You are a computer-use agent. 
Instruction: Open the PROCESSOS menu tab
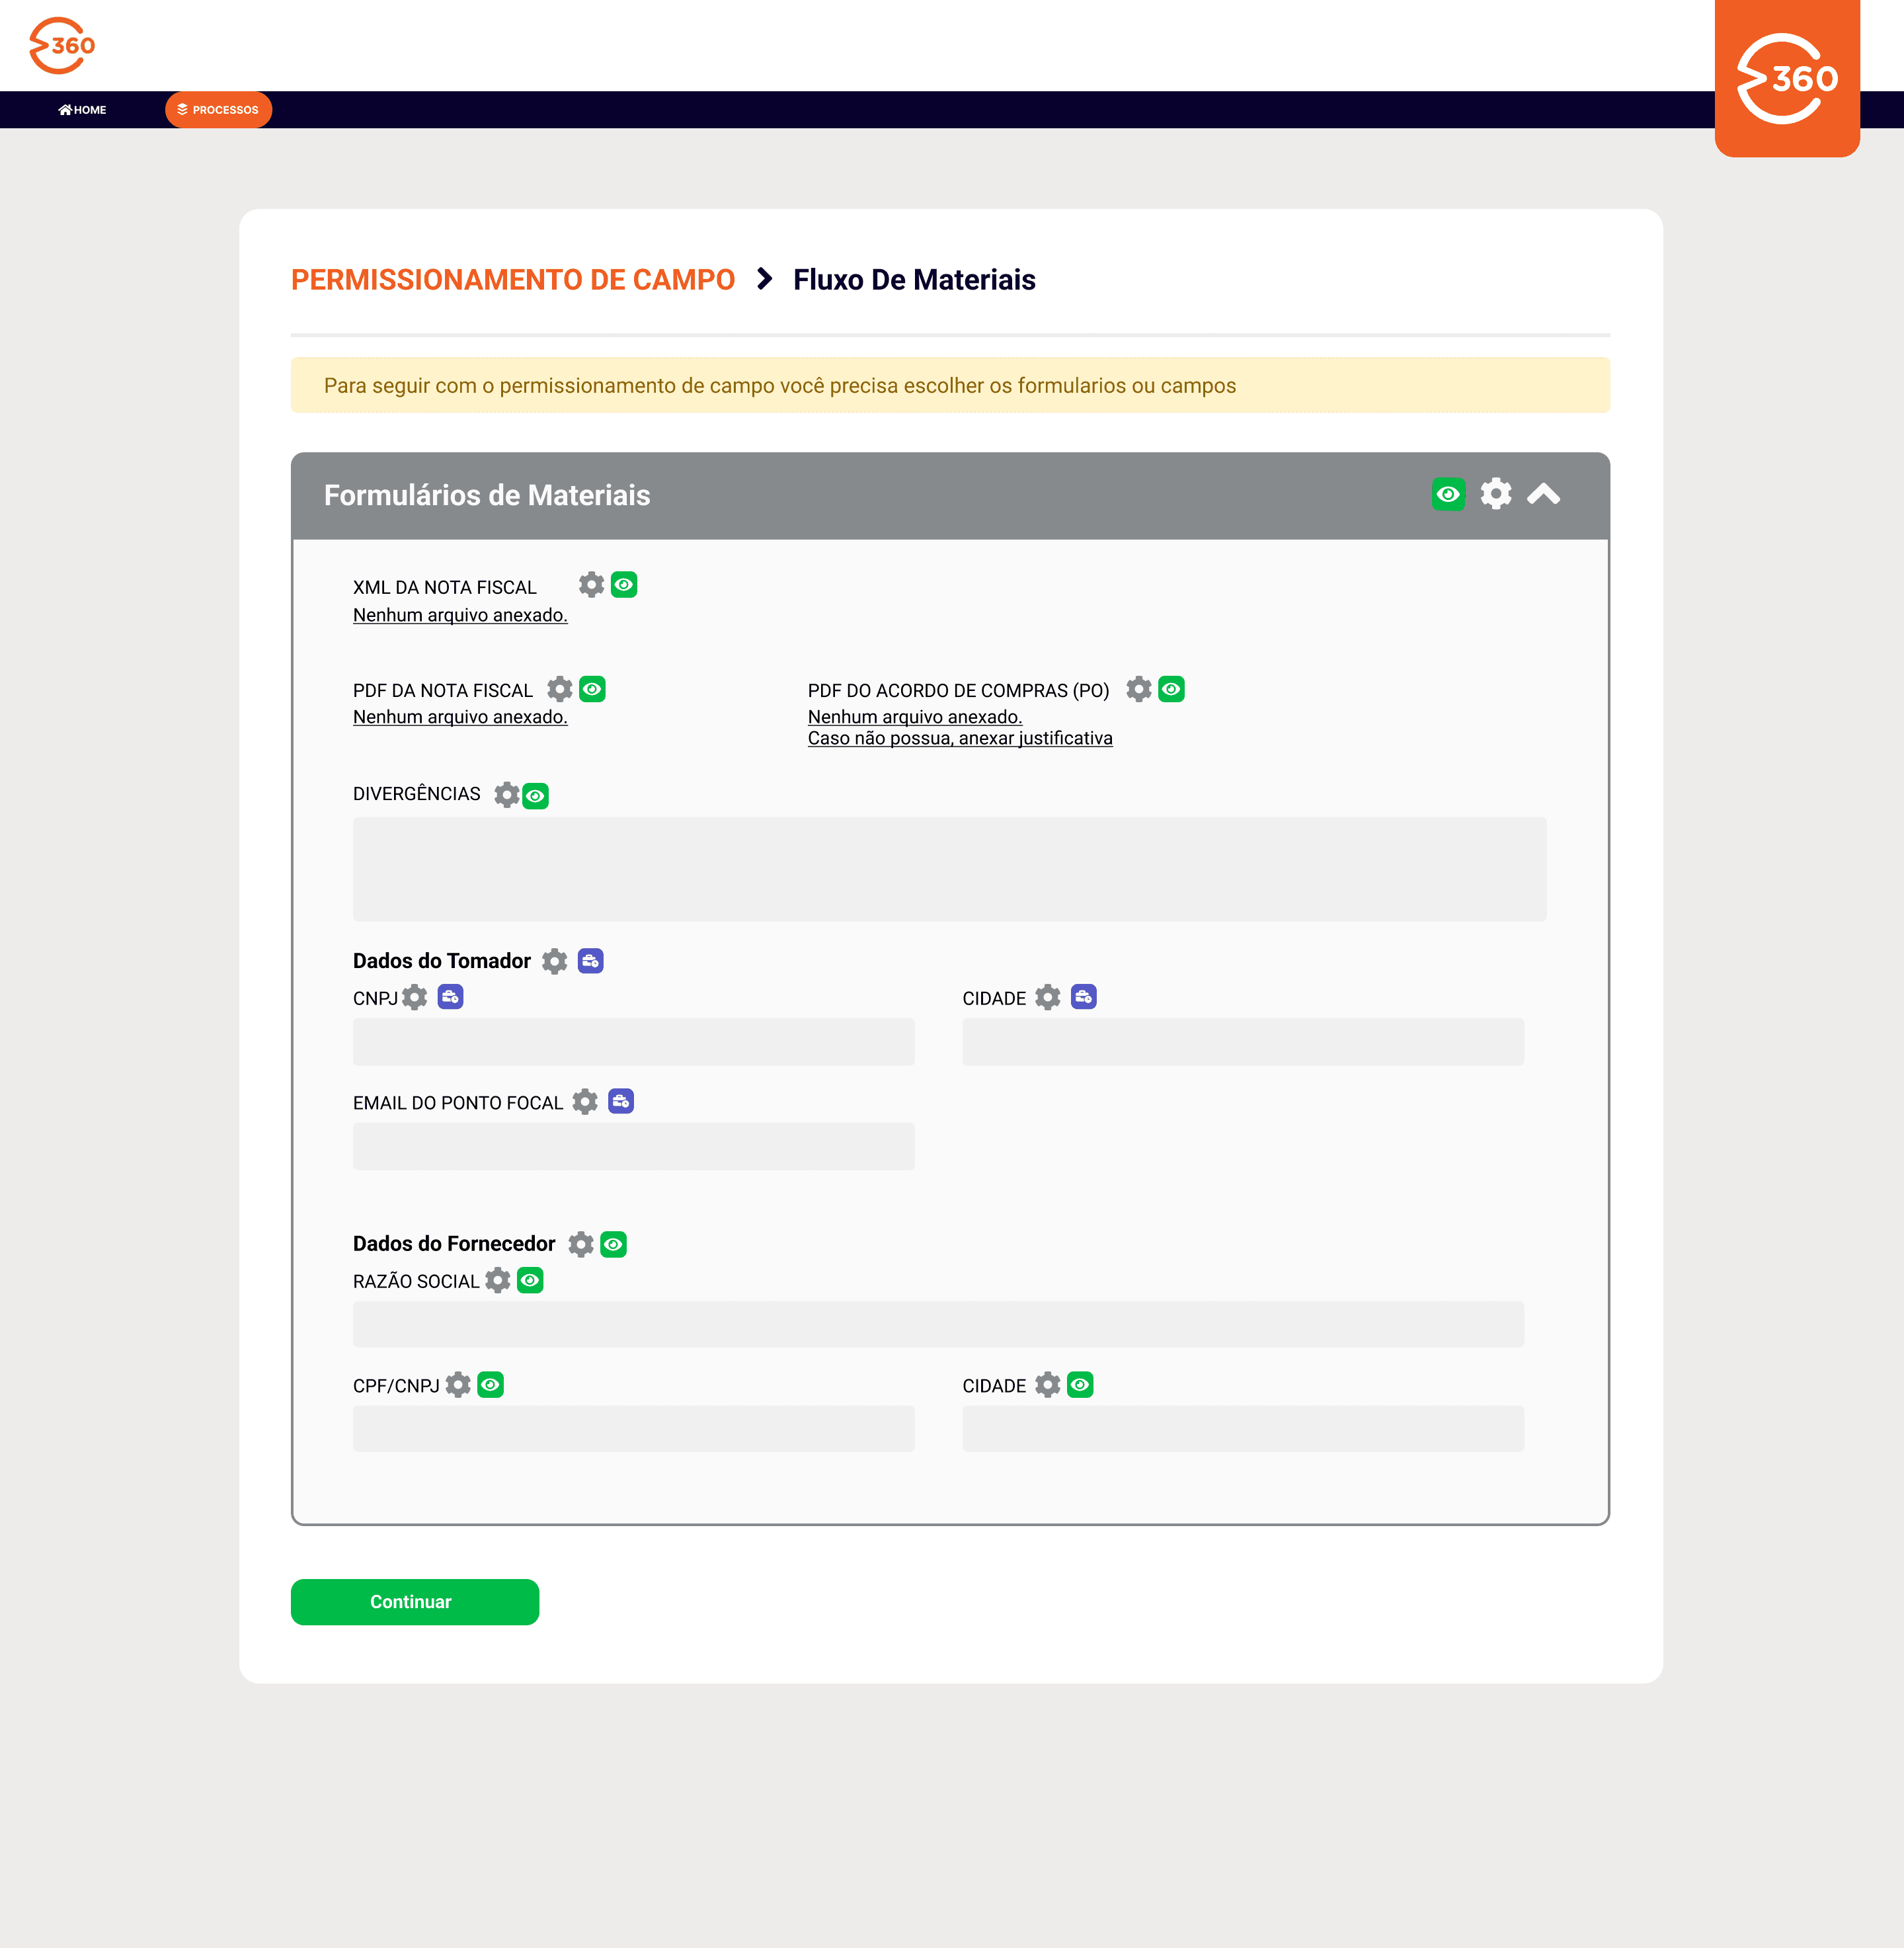point(218,110)
